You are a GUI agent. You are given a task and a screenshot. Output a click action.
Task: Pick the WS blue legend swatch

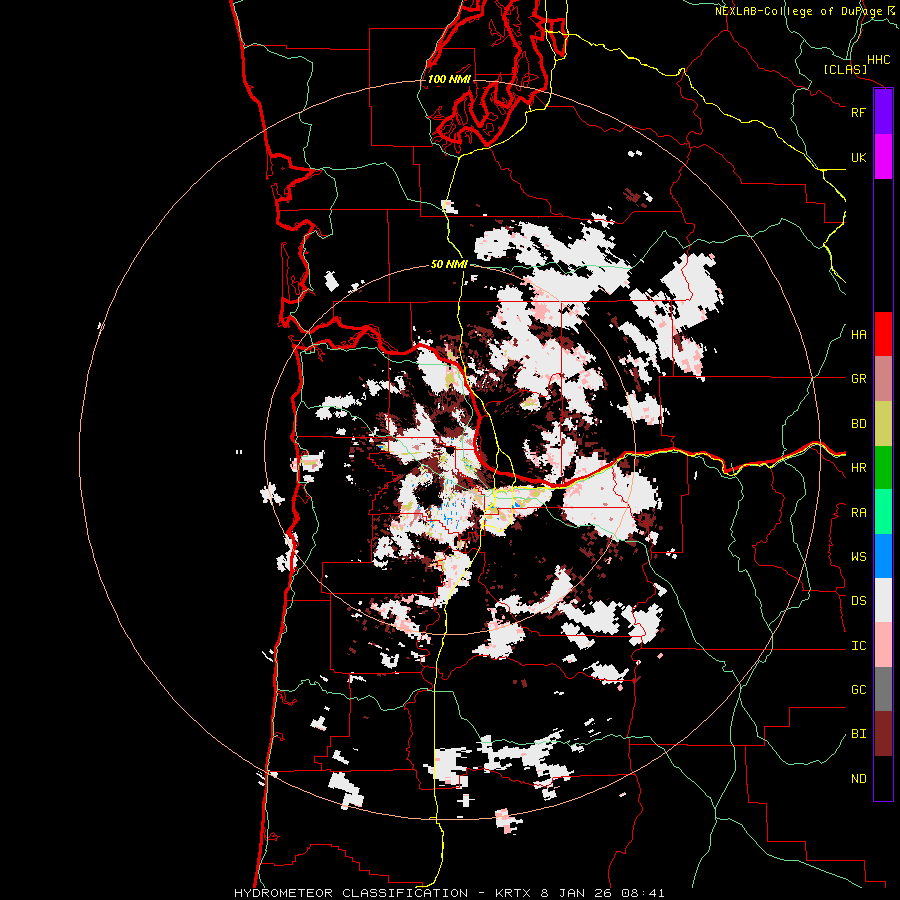(883, 556)
